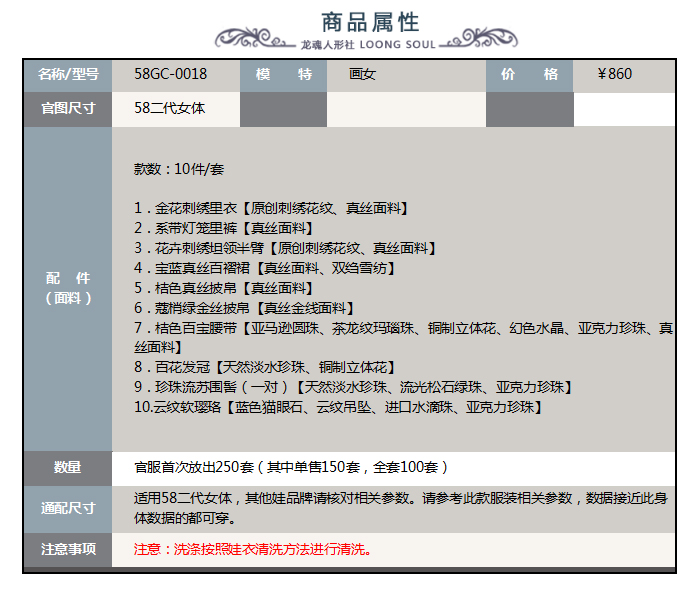
Task: Select item 4 宝蓝真丝百褶裙 line
Action: coord(265,268)
